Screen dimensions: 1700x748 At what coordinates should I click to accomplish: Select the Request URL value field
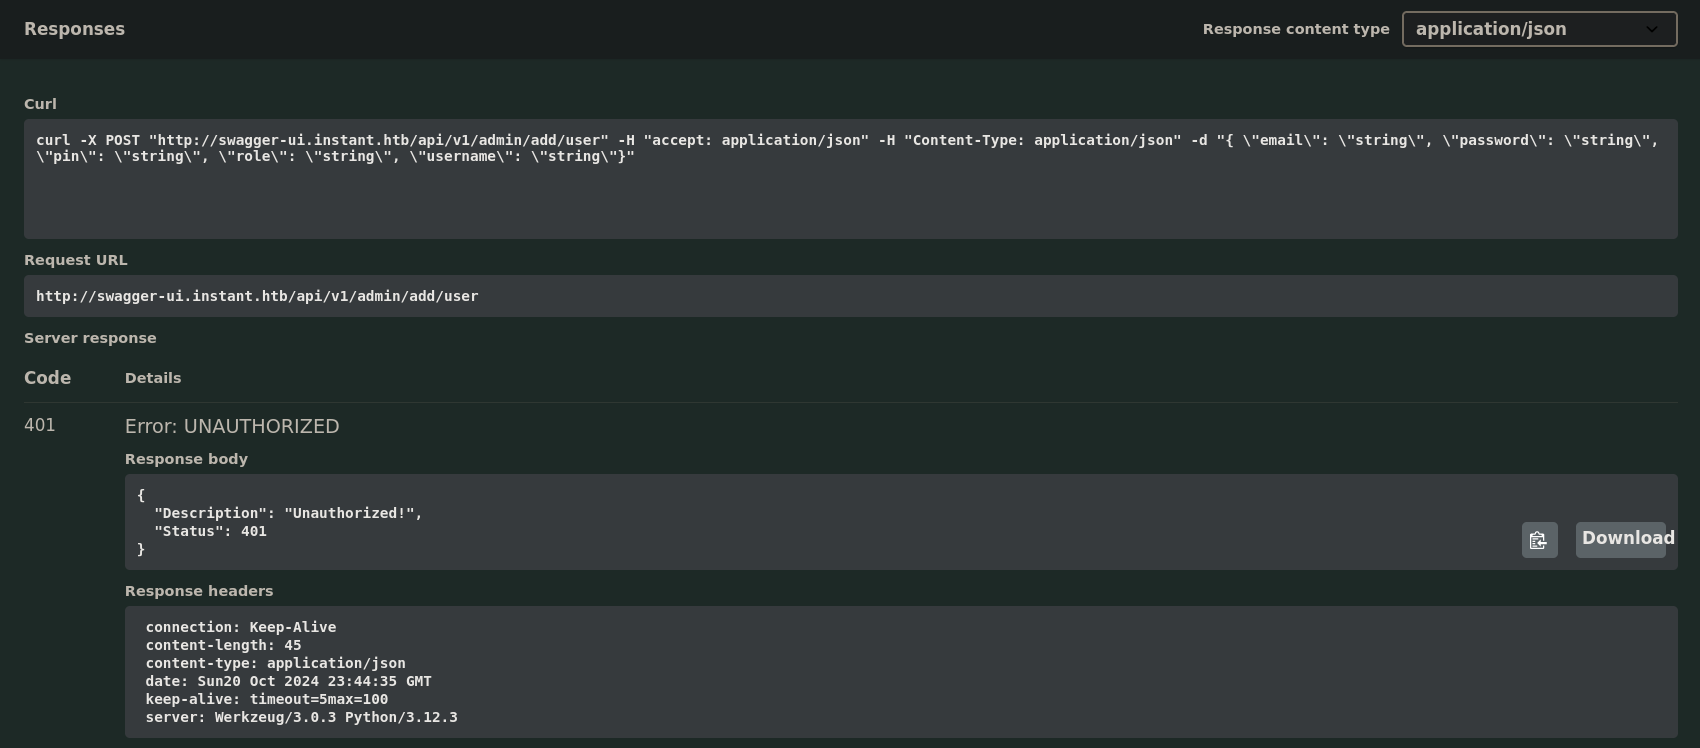(x=850, y=296)
